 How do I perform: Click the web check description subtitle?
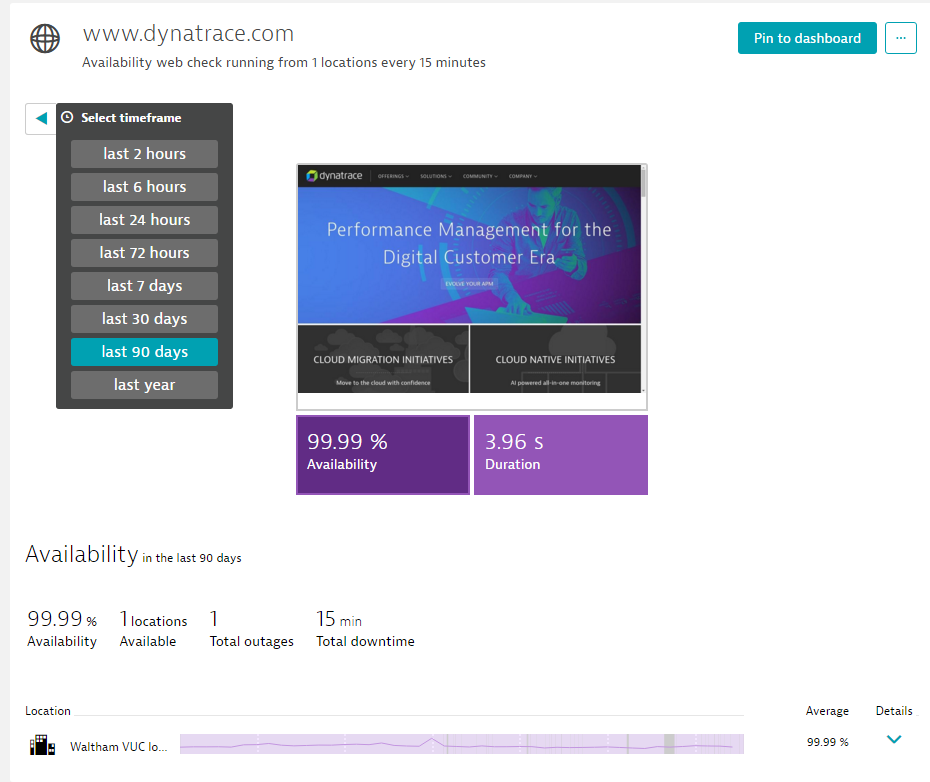(x=284, y=62)
